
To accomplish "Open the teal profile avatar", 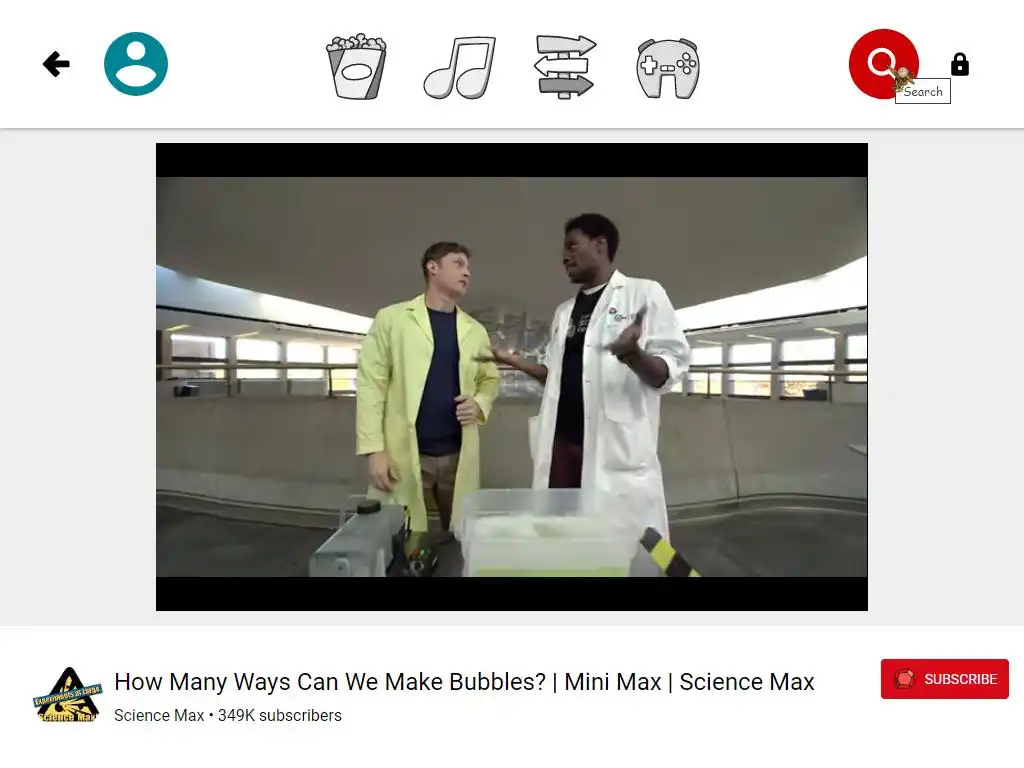I will [x=136, y=64].
